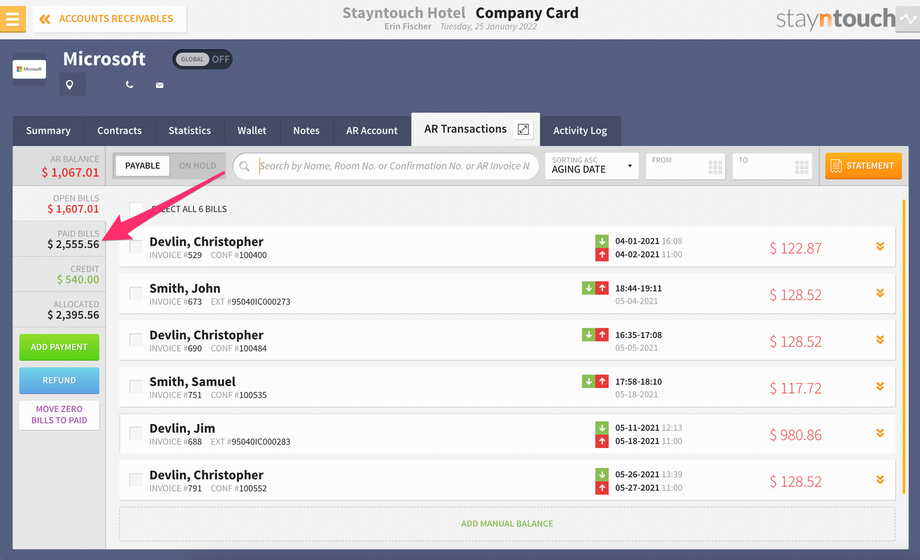
Task: Open the Statistics tab
Action: 190,130
